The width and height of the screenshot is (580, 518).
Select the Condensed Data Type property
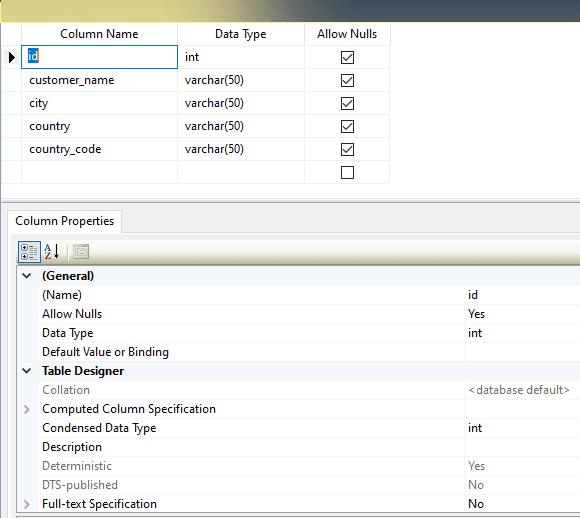309,428
